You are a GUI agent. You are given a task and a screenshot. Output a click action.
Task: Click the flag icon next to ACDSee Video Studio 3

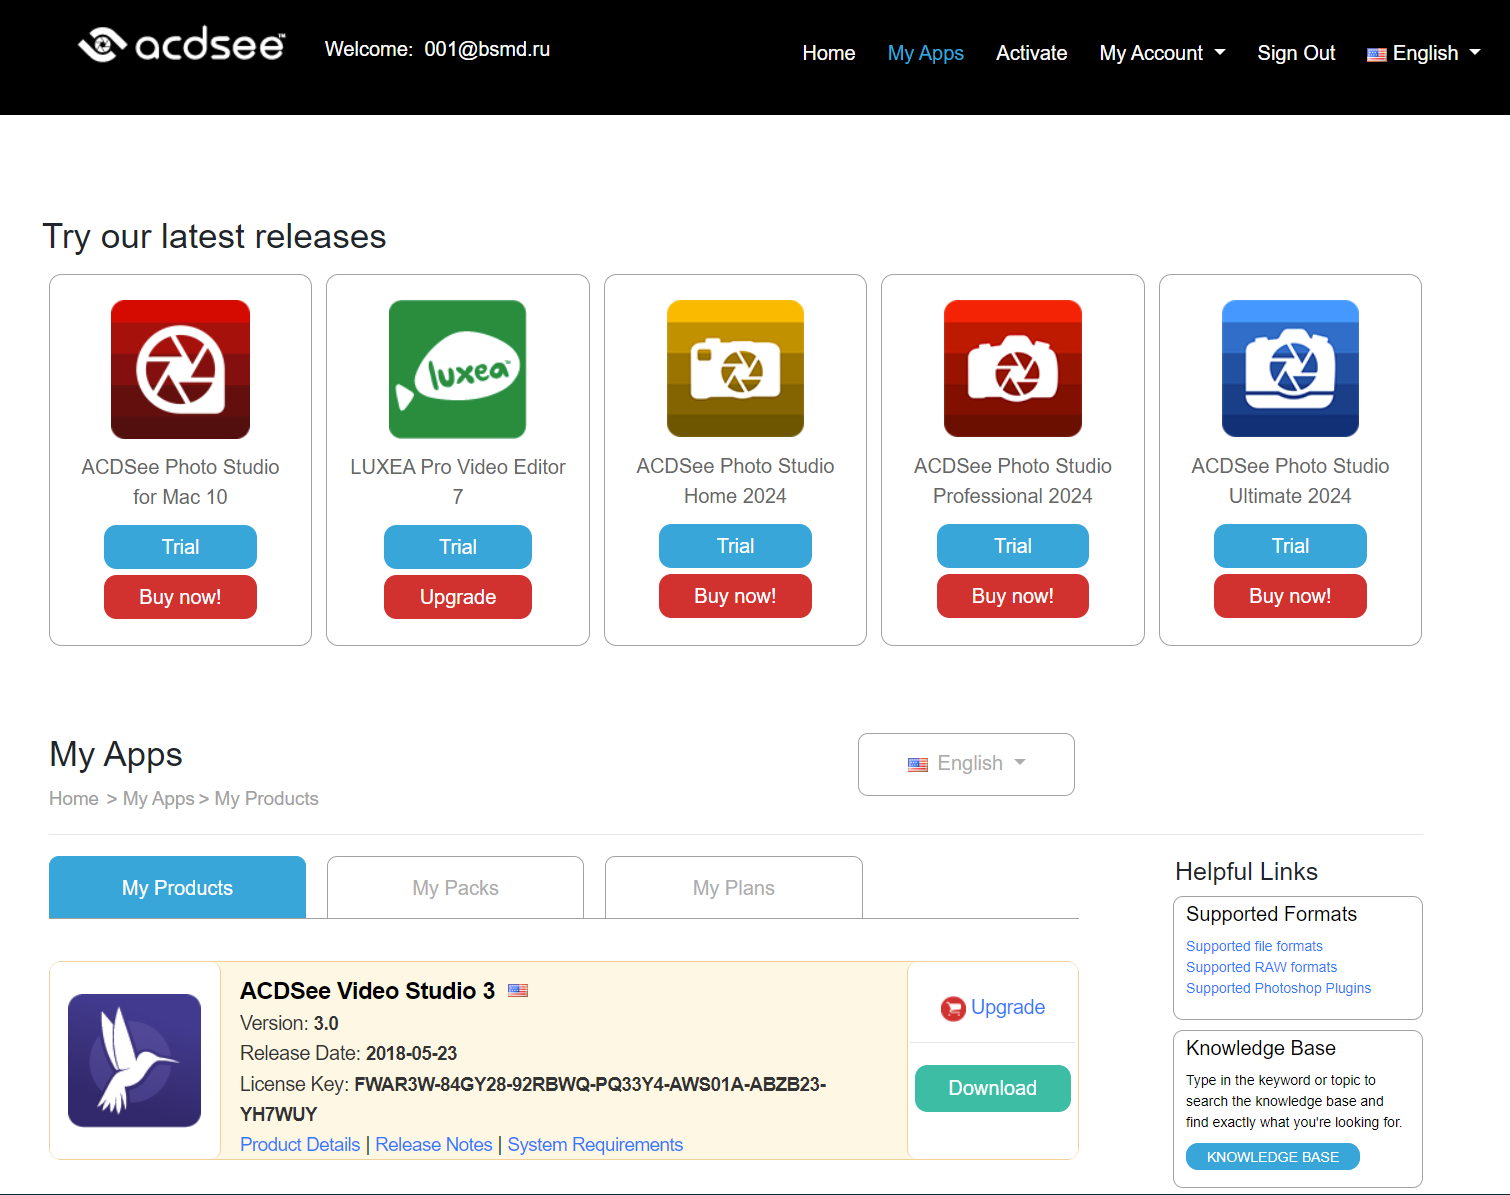click(518, 990)
